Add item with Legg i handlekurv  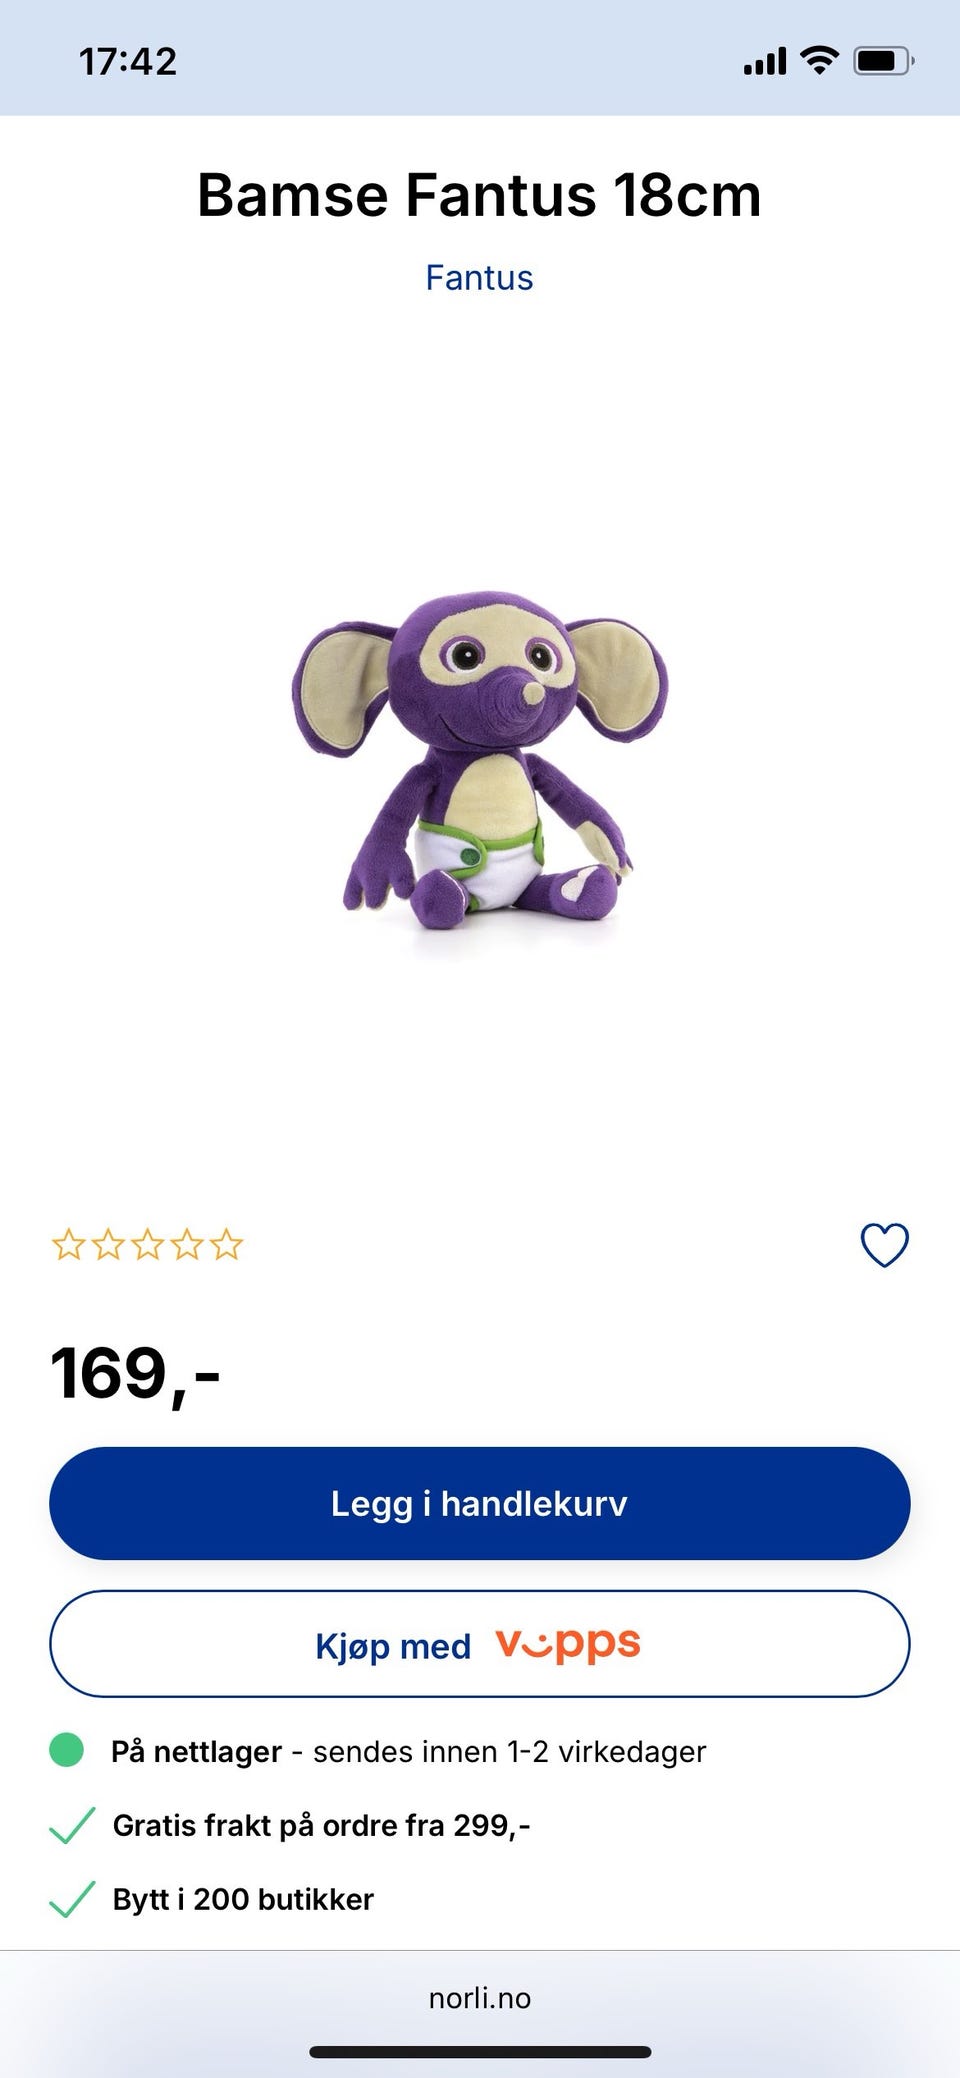point(480,1503)
